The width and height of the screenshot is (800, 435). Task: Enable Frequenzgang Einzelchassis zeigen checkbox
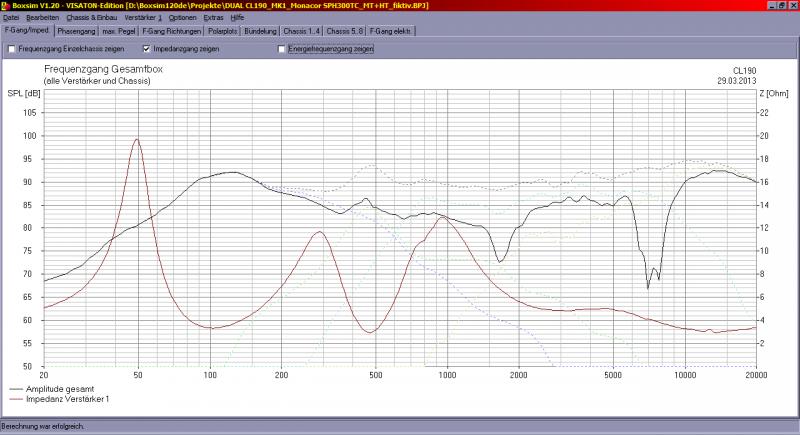tap(12, 48)
